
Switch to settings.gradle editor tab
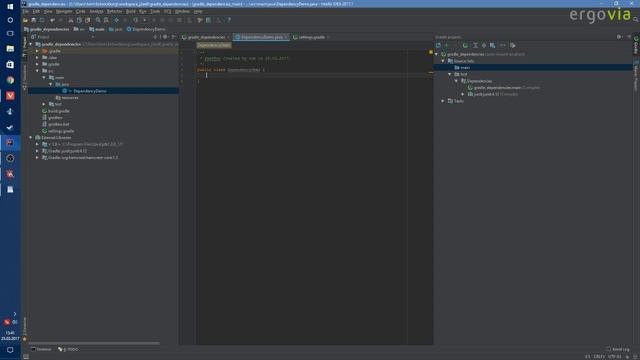click(311, 37)
